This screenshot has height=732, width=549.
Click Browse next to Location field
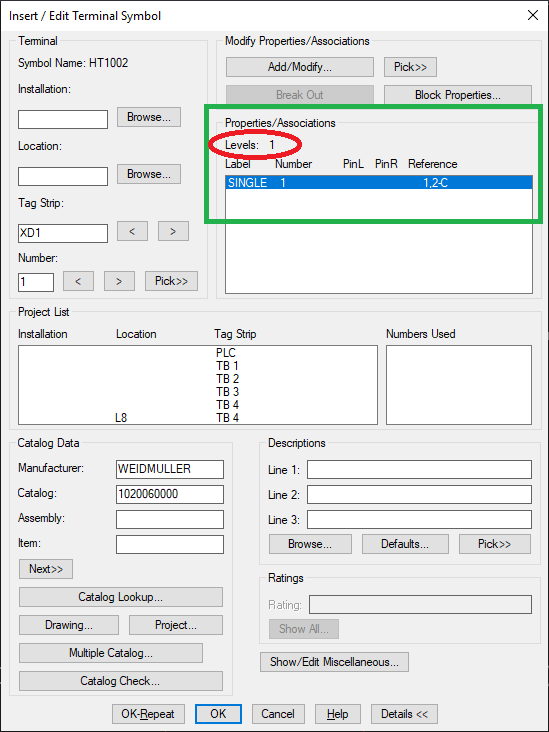pyautogui.click(x=148, y=174)
